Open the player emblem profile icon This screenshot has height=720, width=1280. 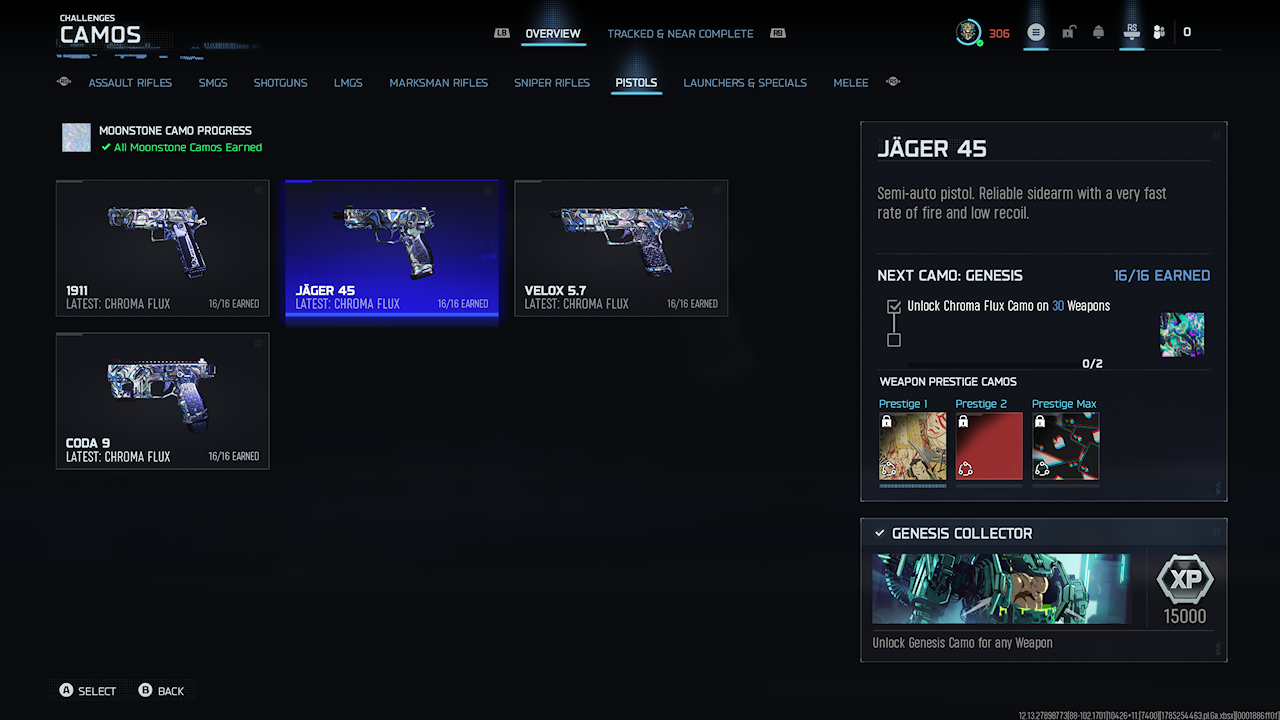969,32
